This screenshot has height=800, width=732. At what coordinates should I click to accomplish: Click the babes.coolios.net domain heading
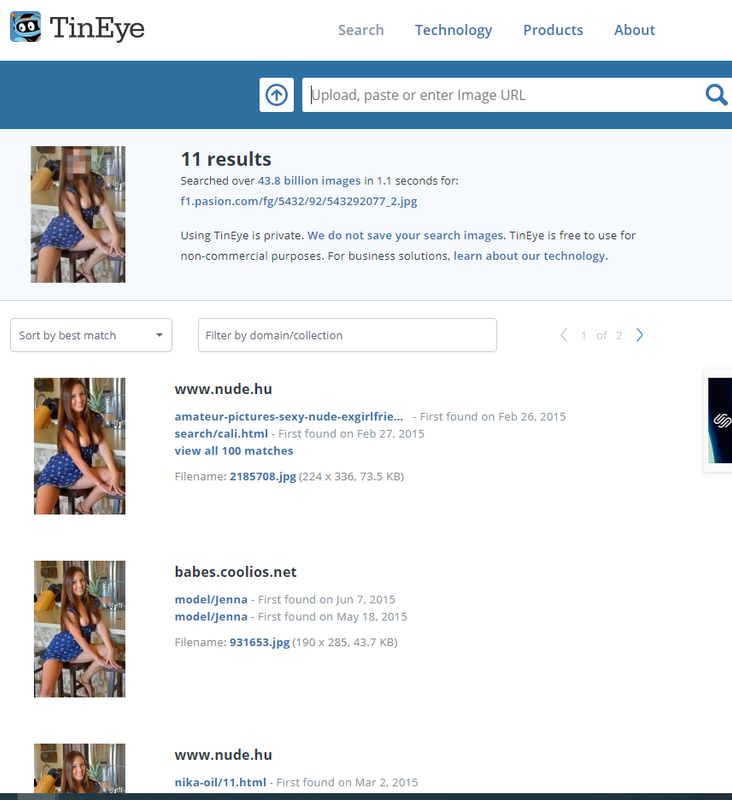(x=236, y=572)
